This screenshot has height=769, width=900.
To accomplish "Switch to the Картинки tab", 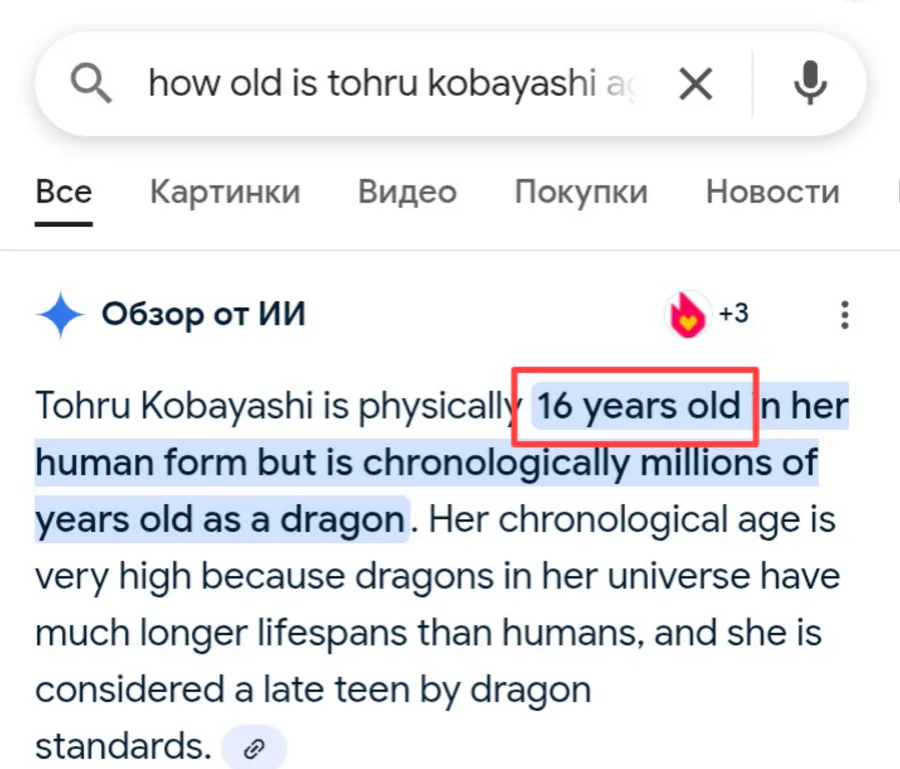I will 225,192.
